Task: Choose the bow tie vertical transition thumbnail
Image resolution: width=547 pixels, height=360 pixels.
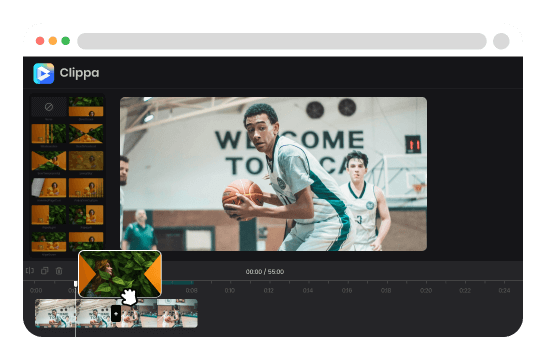Action: (x=86, y=133)
